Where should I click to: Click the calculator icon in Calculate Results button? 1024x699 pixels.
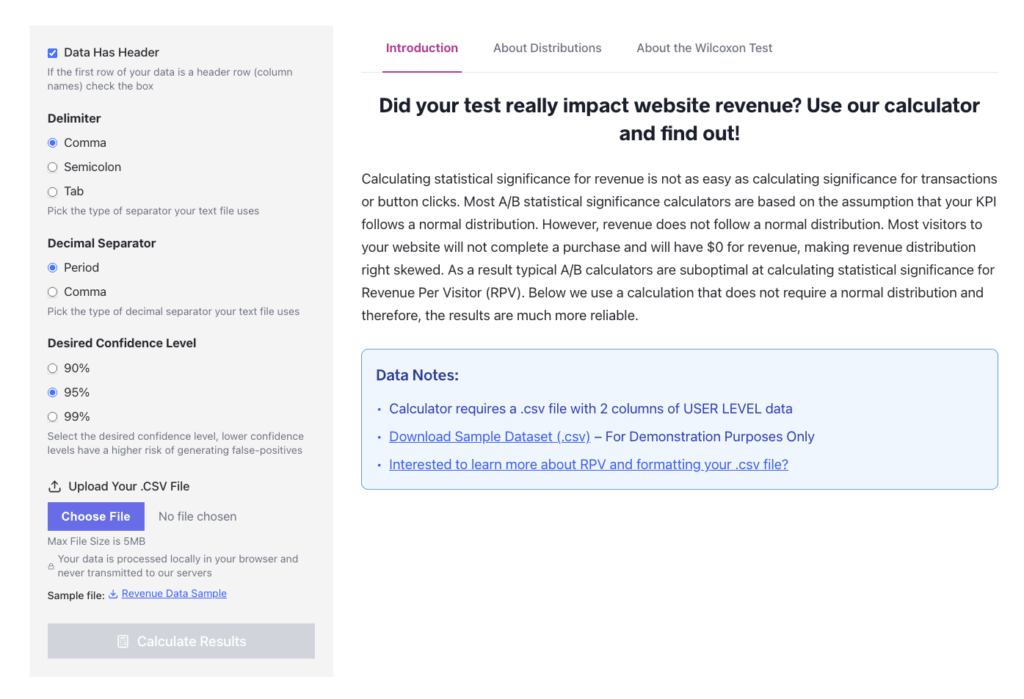(123, 642)
